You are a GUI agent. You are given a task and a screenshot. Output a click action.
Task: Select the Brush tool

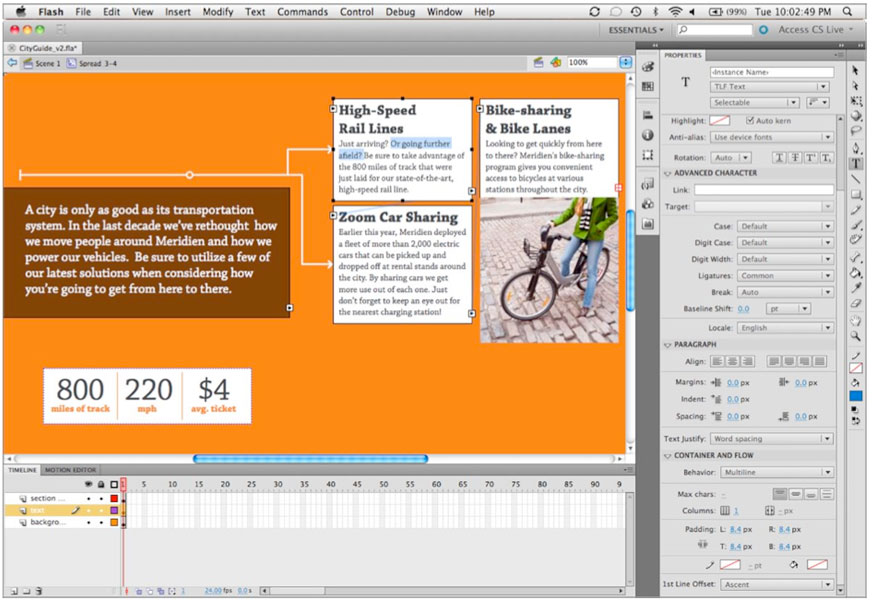(855, 225)
